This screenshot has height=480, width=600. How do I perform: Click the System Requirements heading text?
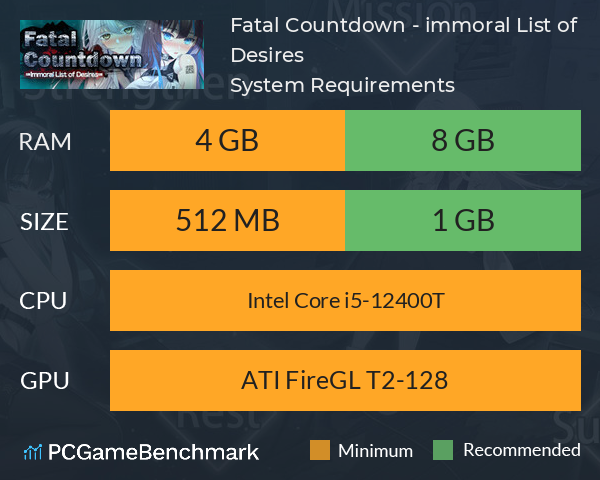click(342, 85)
